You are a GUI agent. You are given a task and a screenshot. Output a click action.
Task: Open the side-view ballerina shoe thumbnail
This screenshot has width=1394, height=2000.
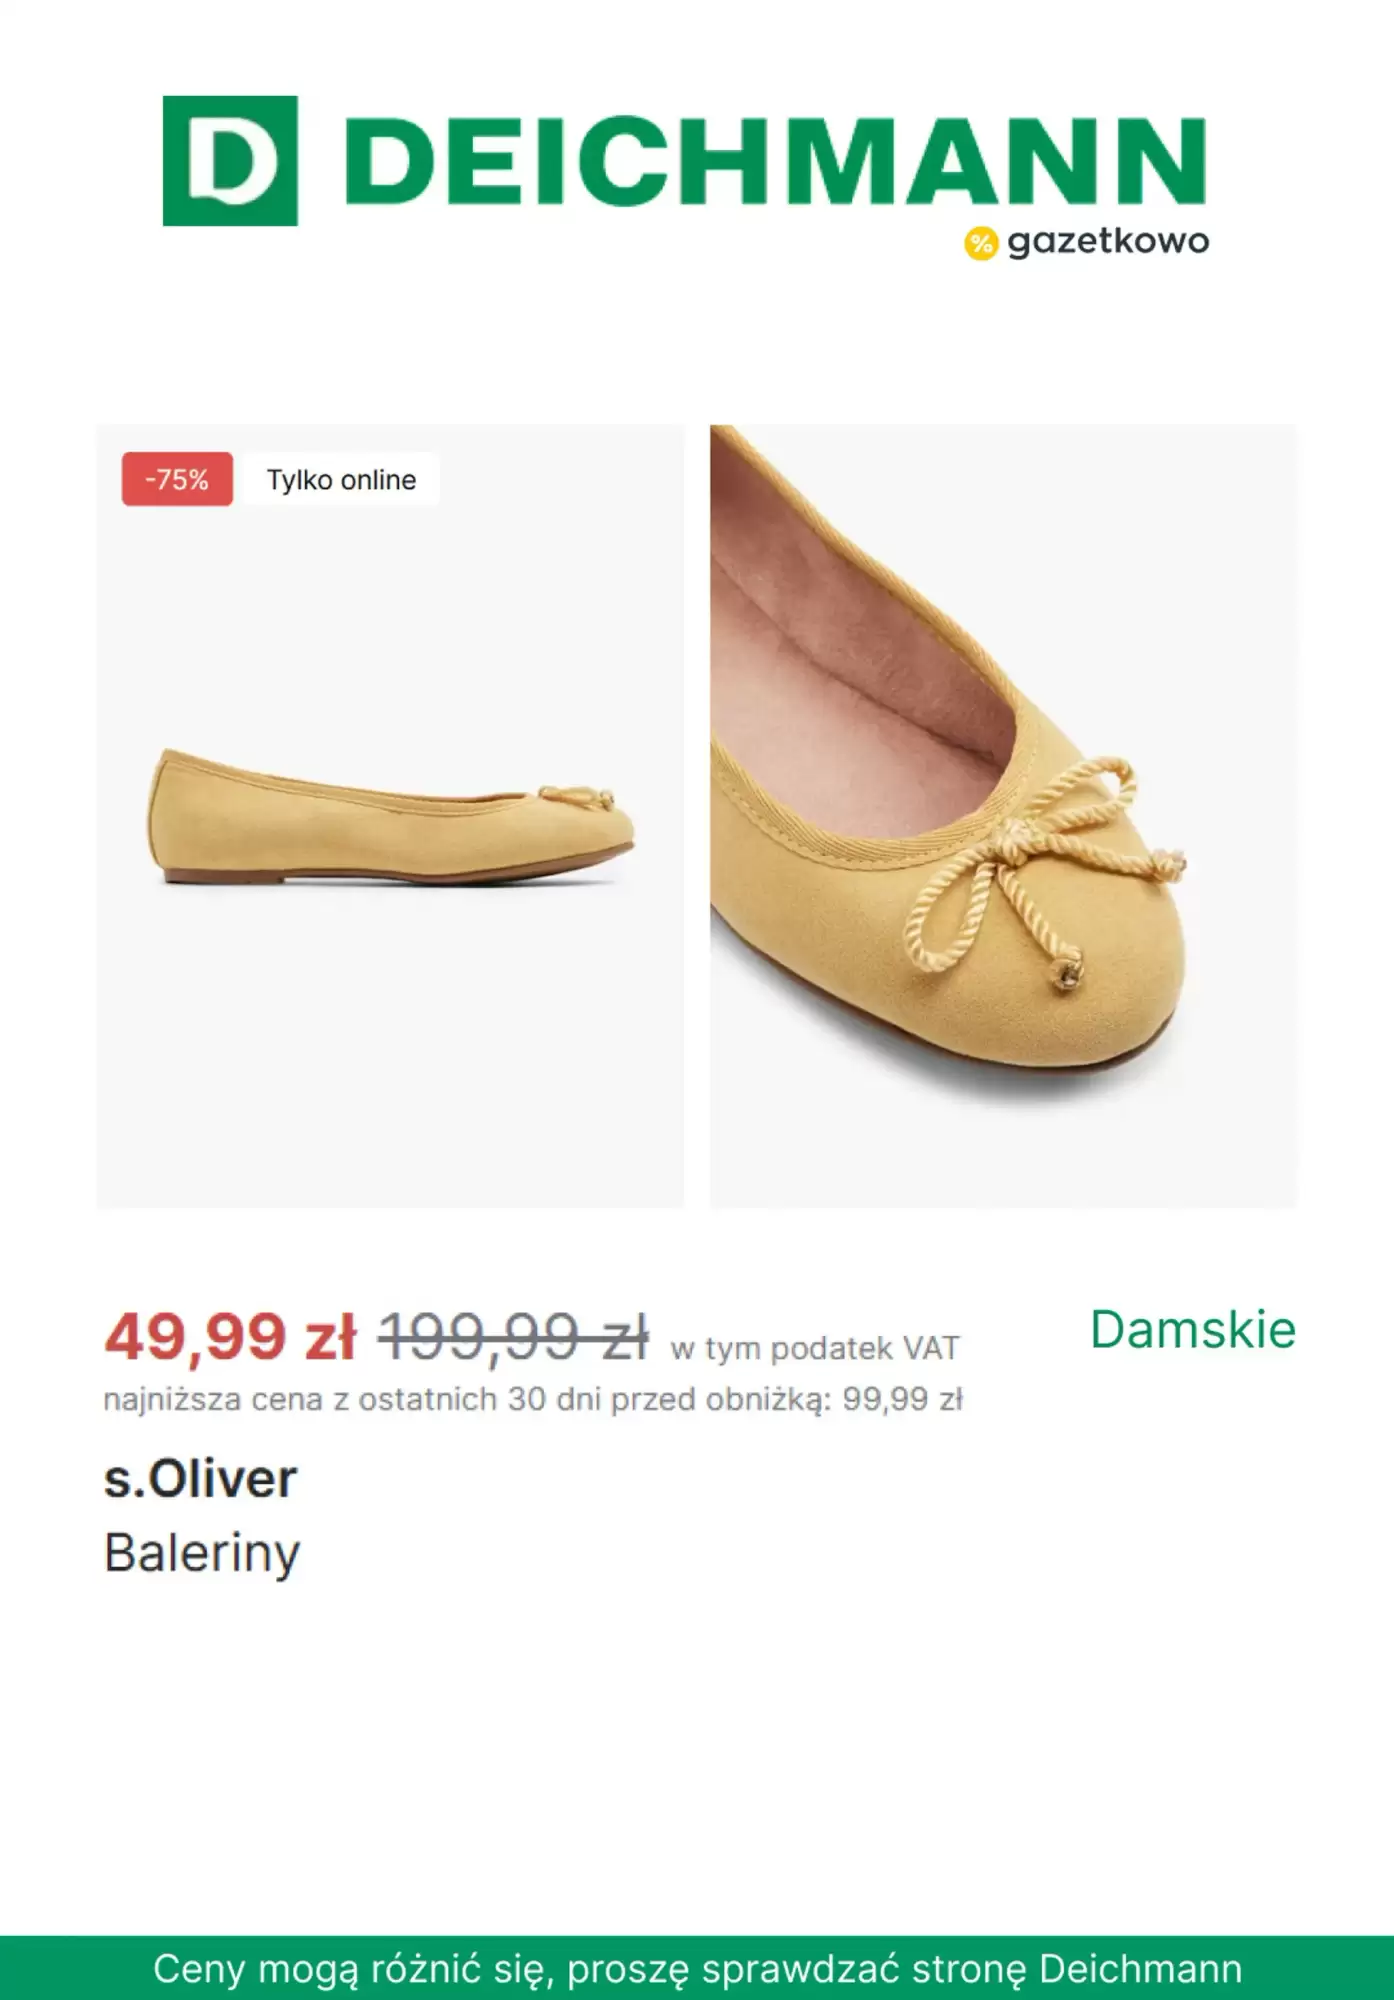click(390, 816)
